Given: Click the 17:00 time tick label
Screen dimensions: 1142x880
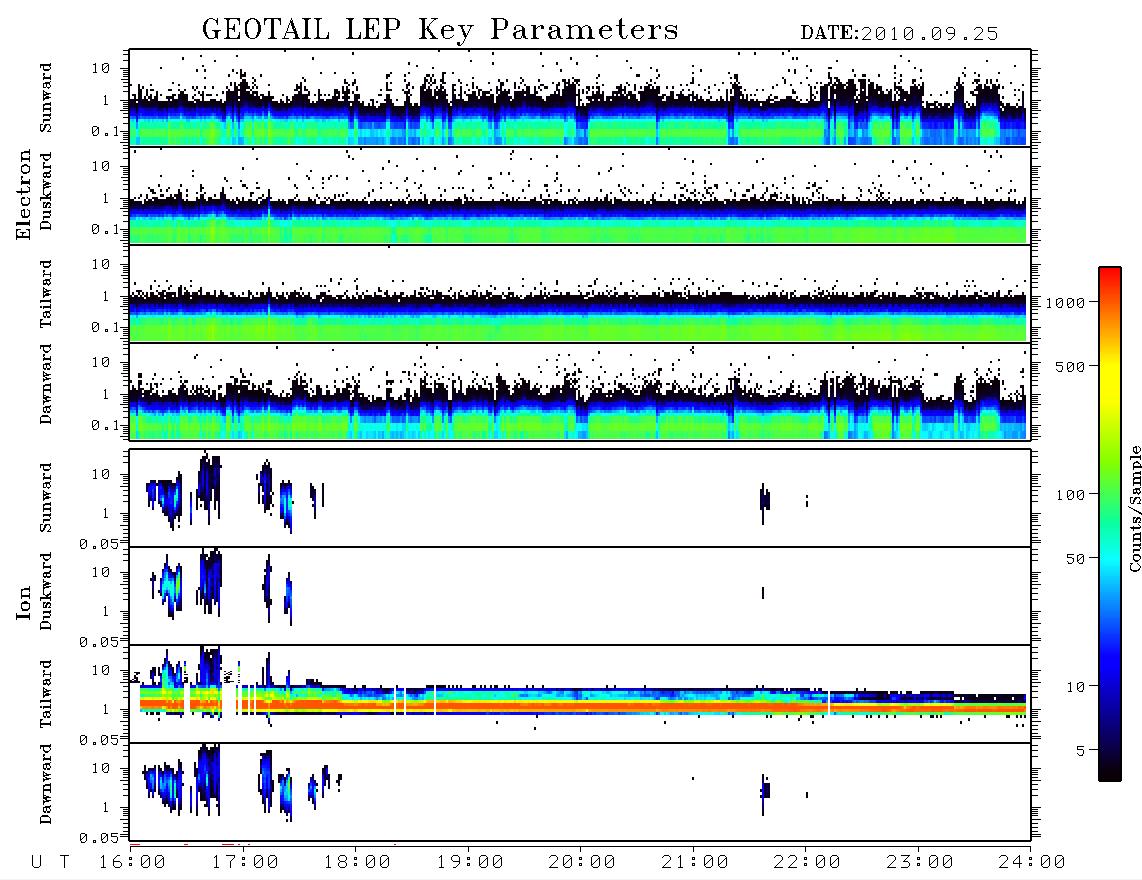Looking at the screenshot, I should 245,862.
